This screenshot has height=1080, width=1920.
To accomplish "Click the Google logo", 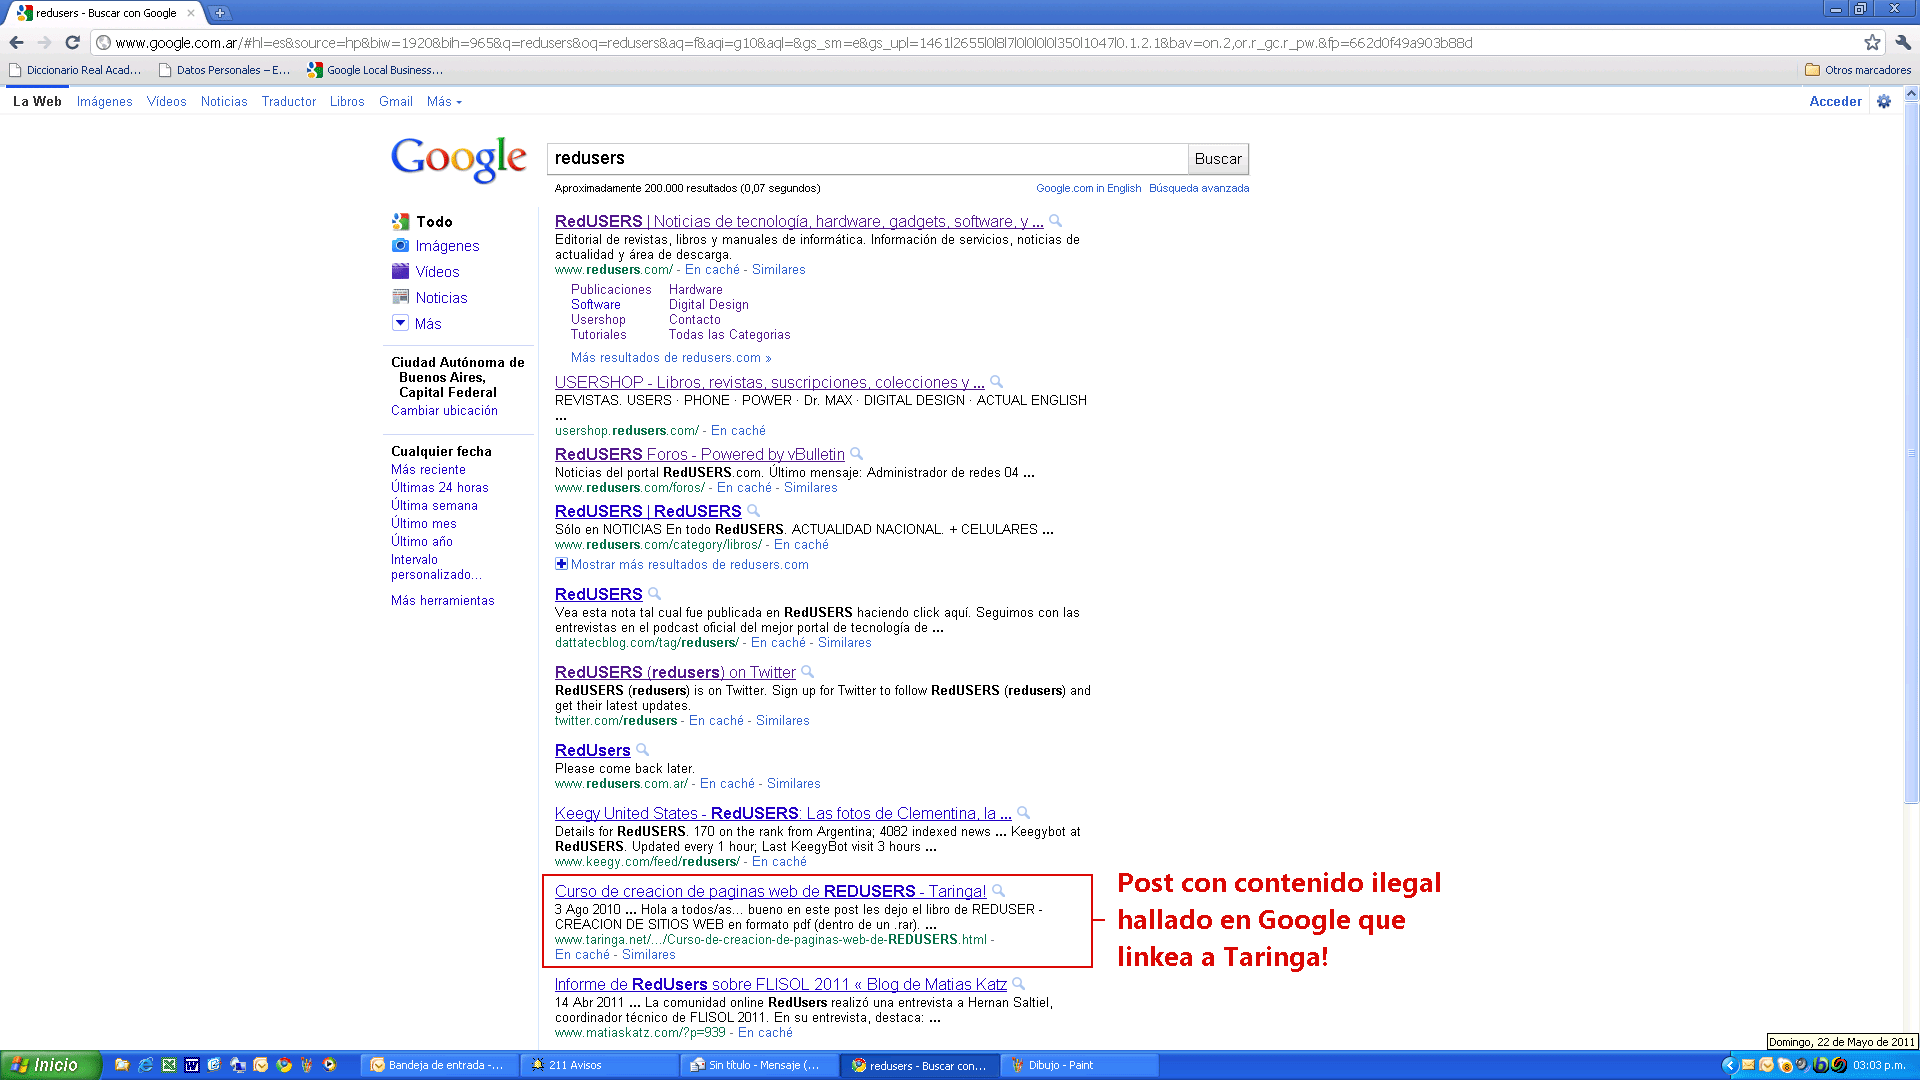I will [458, 159].
